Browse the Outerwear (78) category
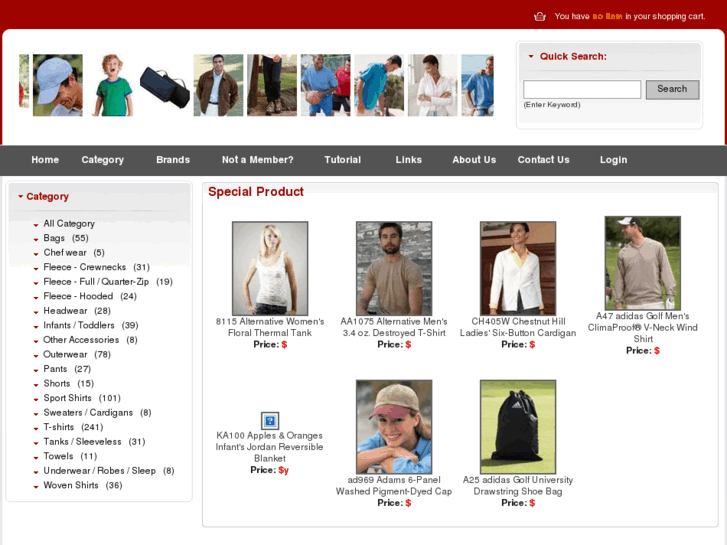This screenshot has width=727, height=545. coord(77,354)
